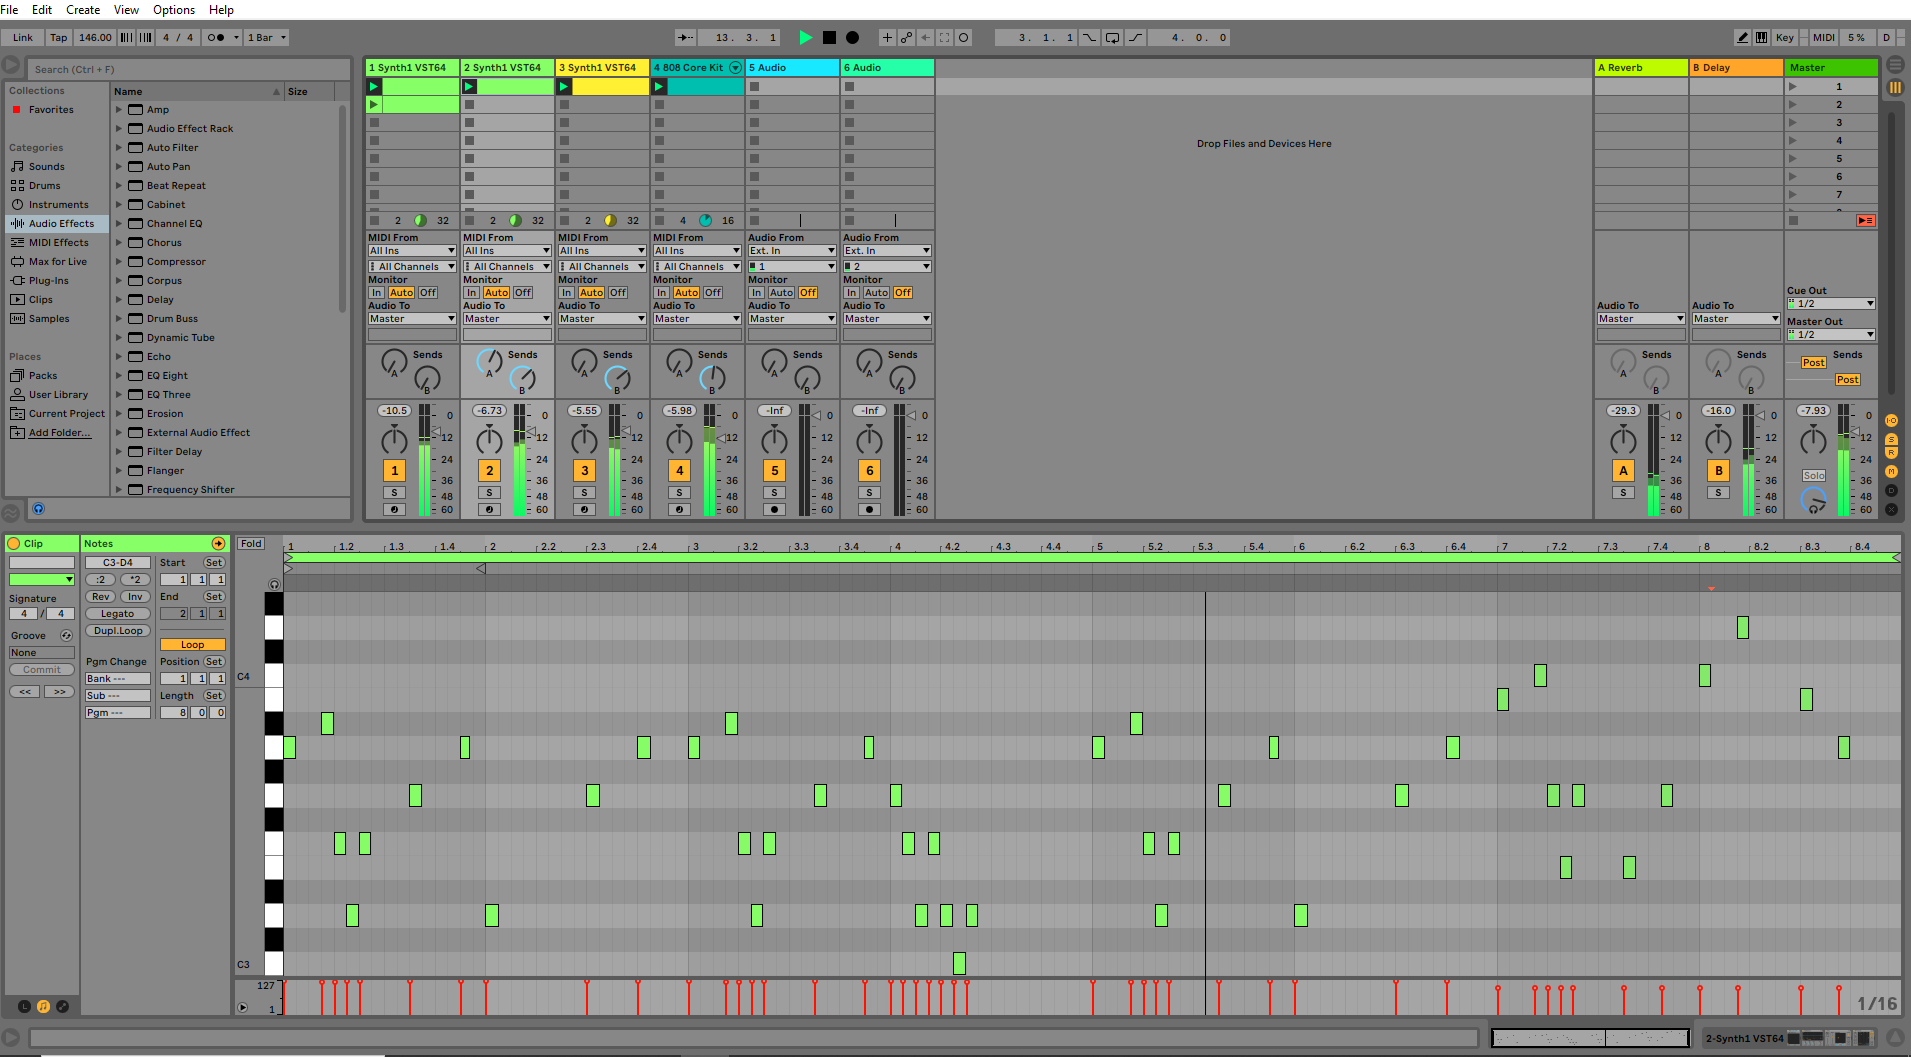This screenshot has width=1911, height=1057.
Task: Toggle the Automation Arm icon
Action: 906,37
